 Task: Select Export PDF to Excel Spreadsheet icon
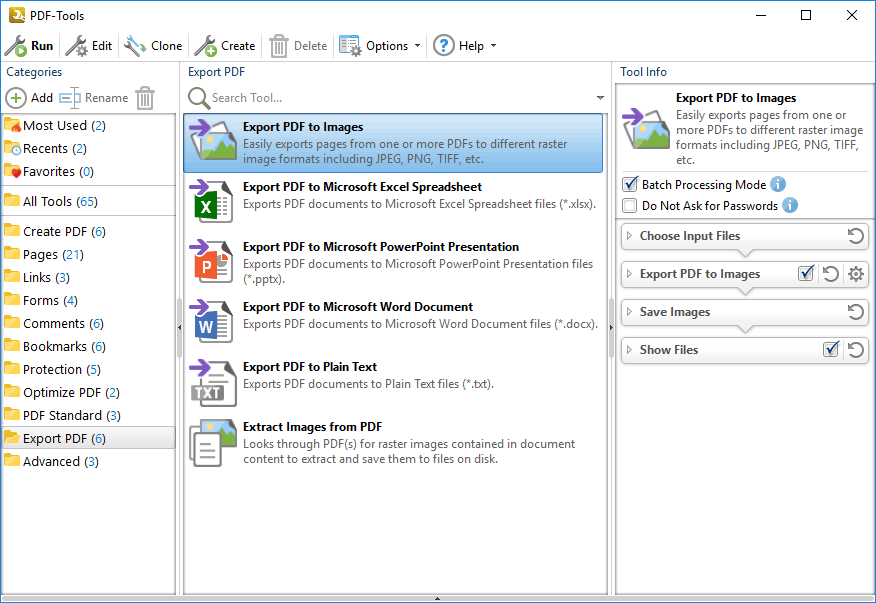click(212, 201)
